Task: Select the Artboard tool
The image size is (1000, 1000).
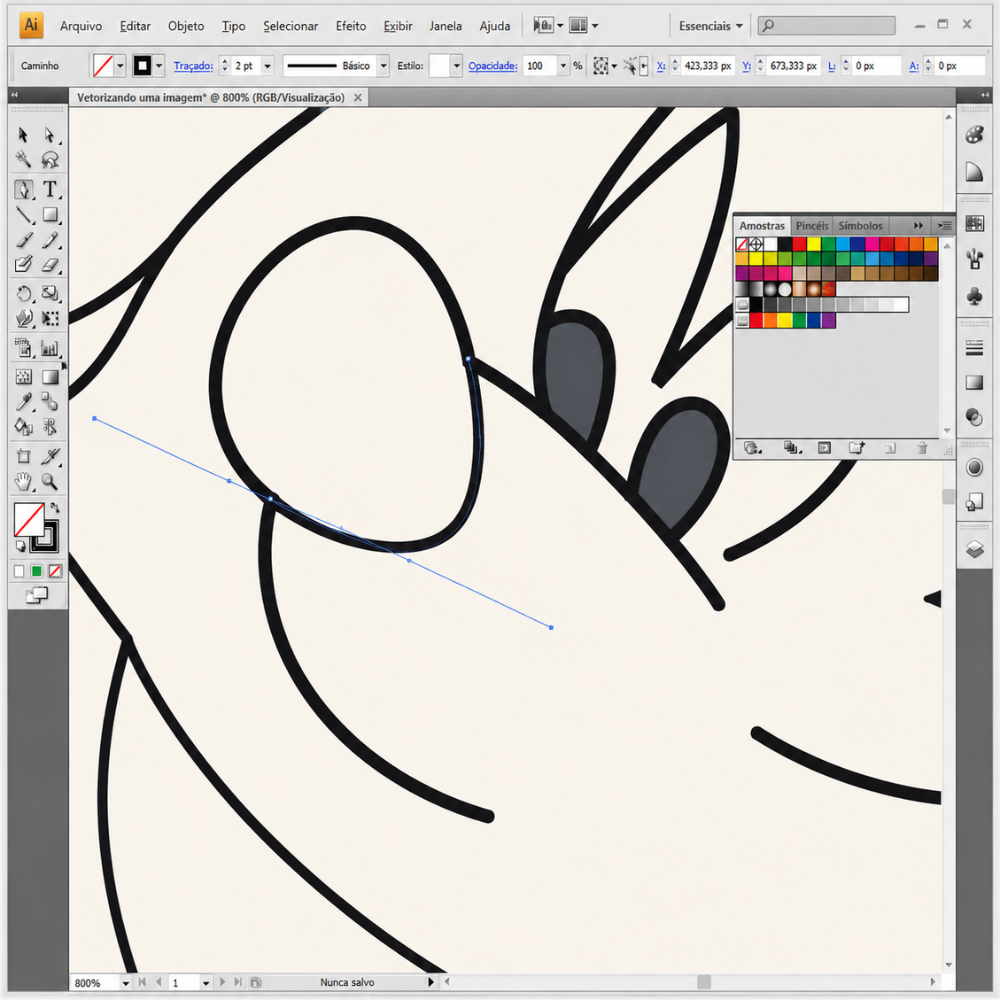Action: 24,456
